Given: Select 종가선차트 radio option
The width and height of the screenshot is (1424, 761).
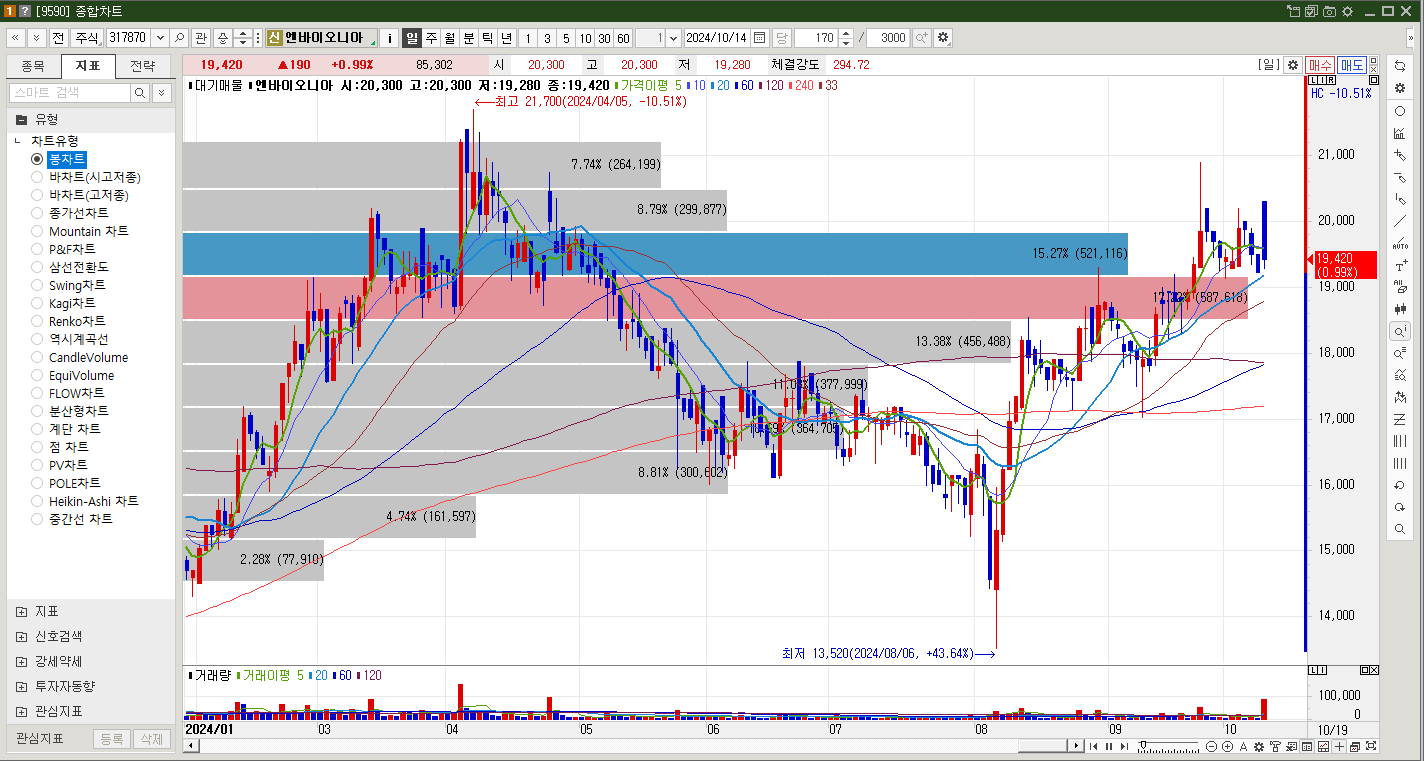Looking at the screenshot, I should (x=37, y=213).
